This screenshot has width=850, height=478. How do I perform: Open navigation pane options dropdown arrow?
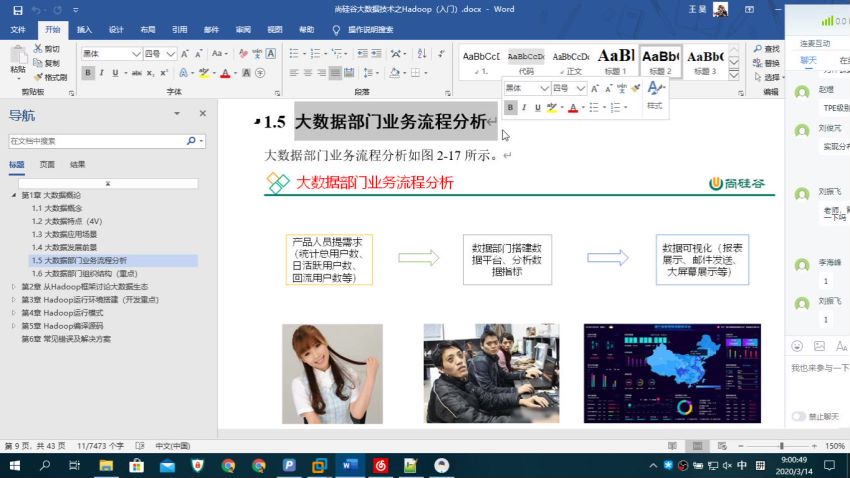pyautogui.click(x=177, y=113)
